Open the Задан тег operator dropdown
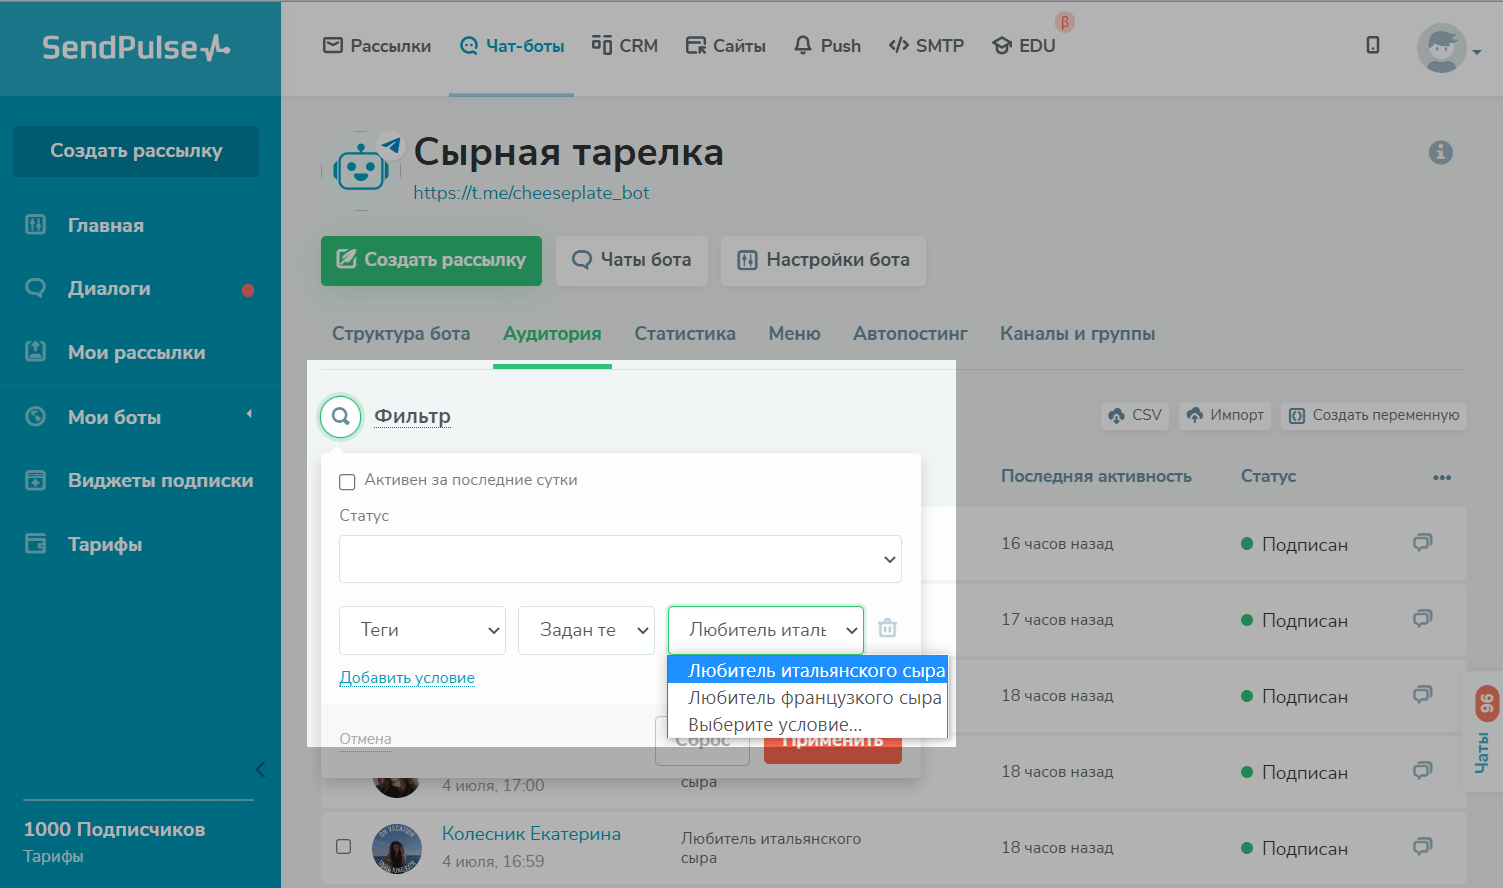Image resolution: width=1503 pixels, height=888 pixels. point(586,630)
